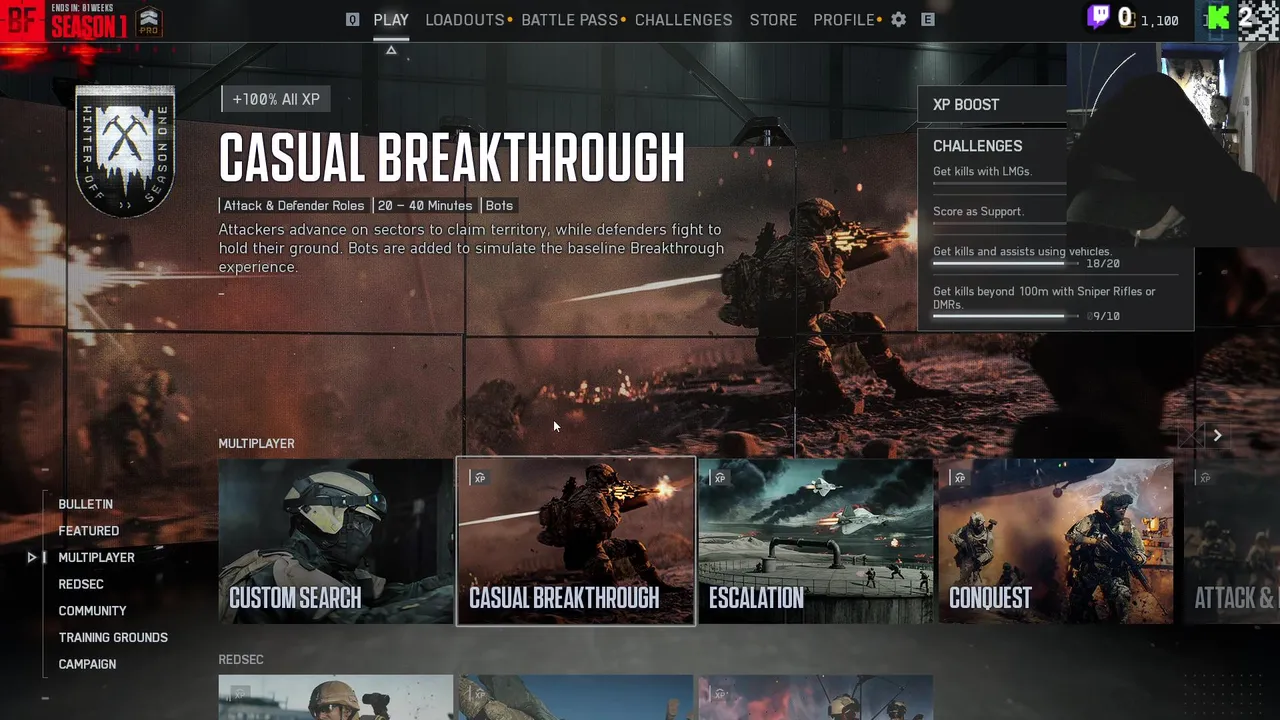1280x720 pixels.
Task: Jump to the Redsec section in sidebar
Action: point(81,584)
